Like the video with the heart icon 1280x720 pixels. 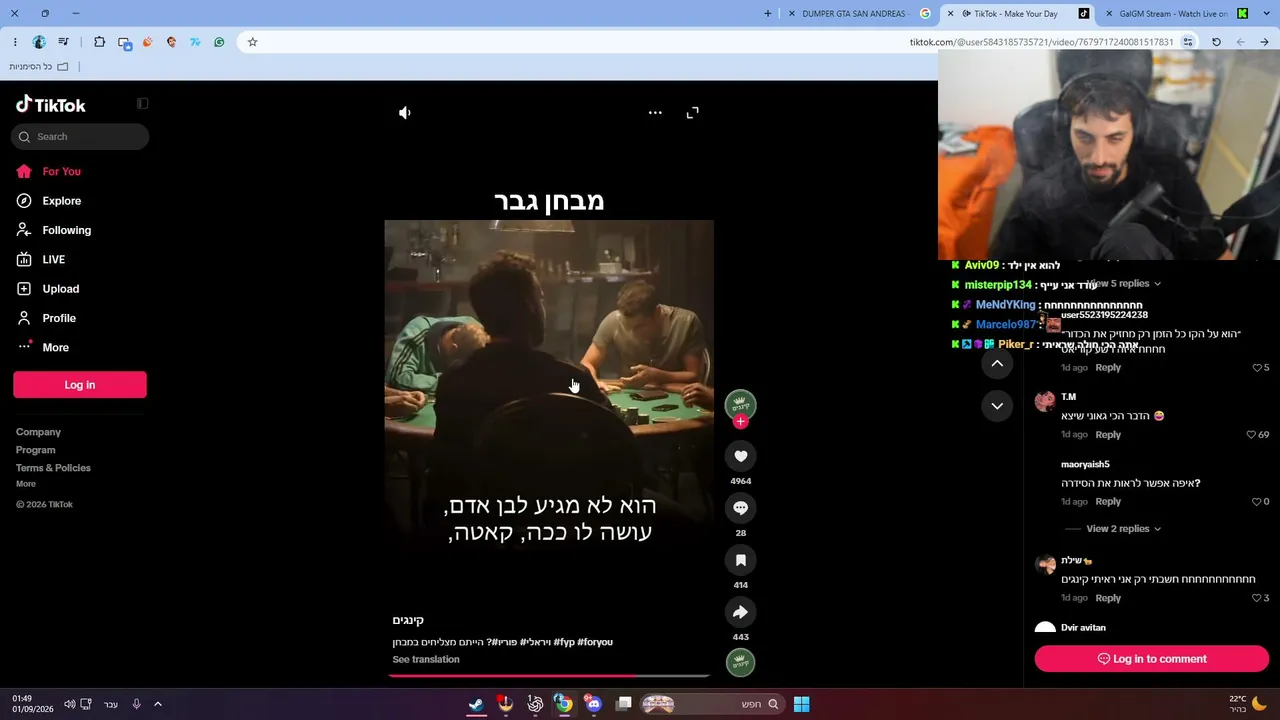click(x=740, y=456)
